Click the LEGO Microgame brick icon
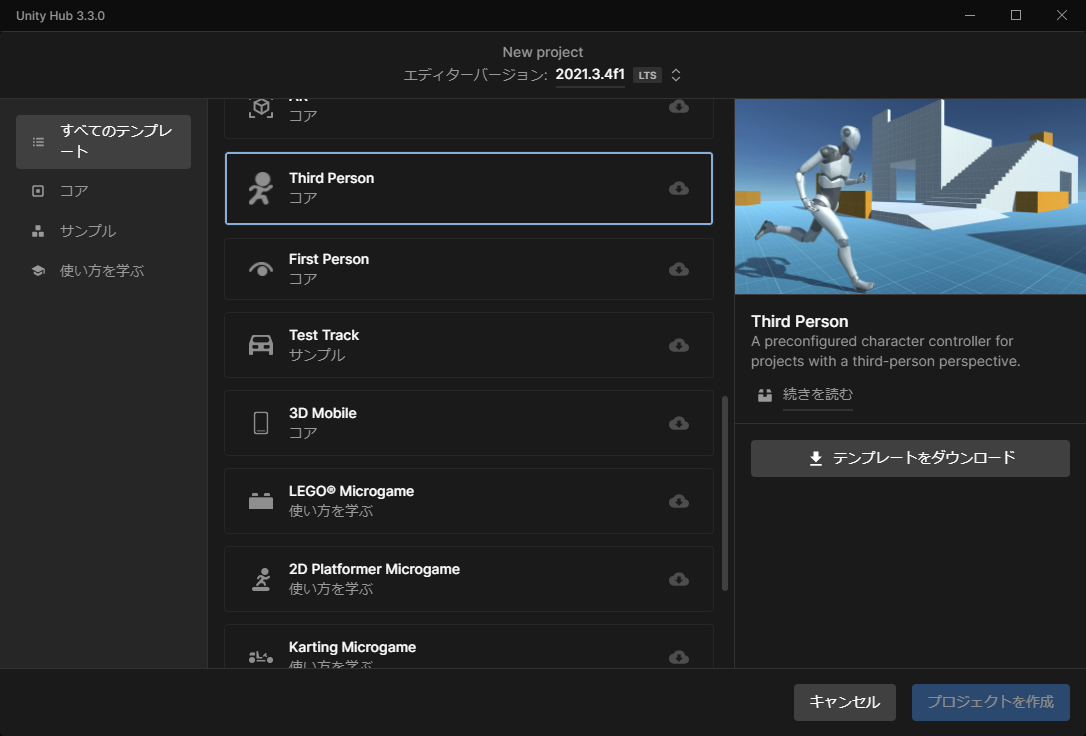 pyautogui.click(x=260, y=501)
